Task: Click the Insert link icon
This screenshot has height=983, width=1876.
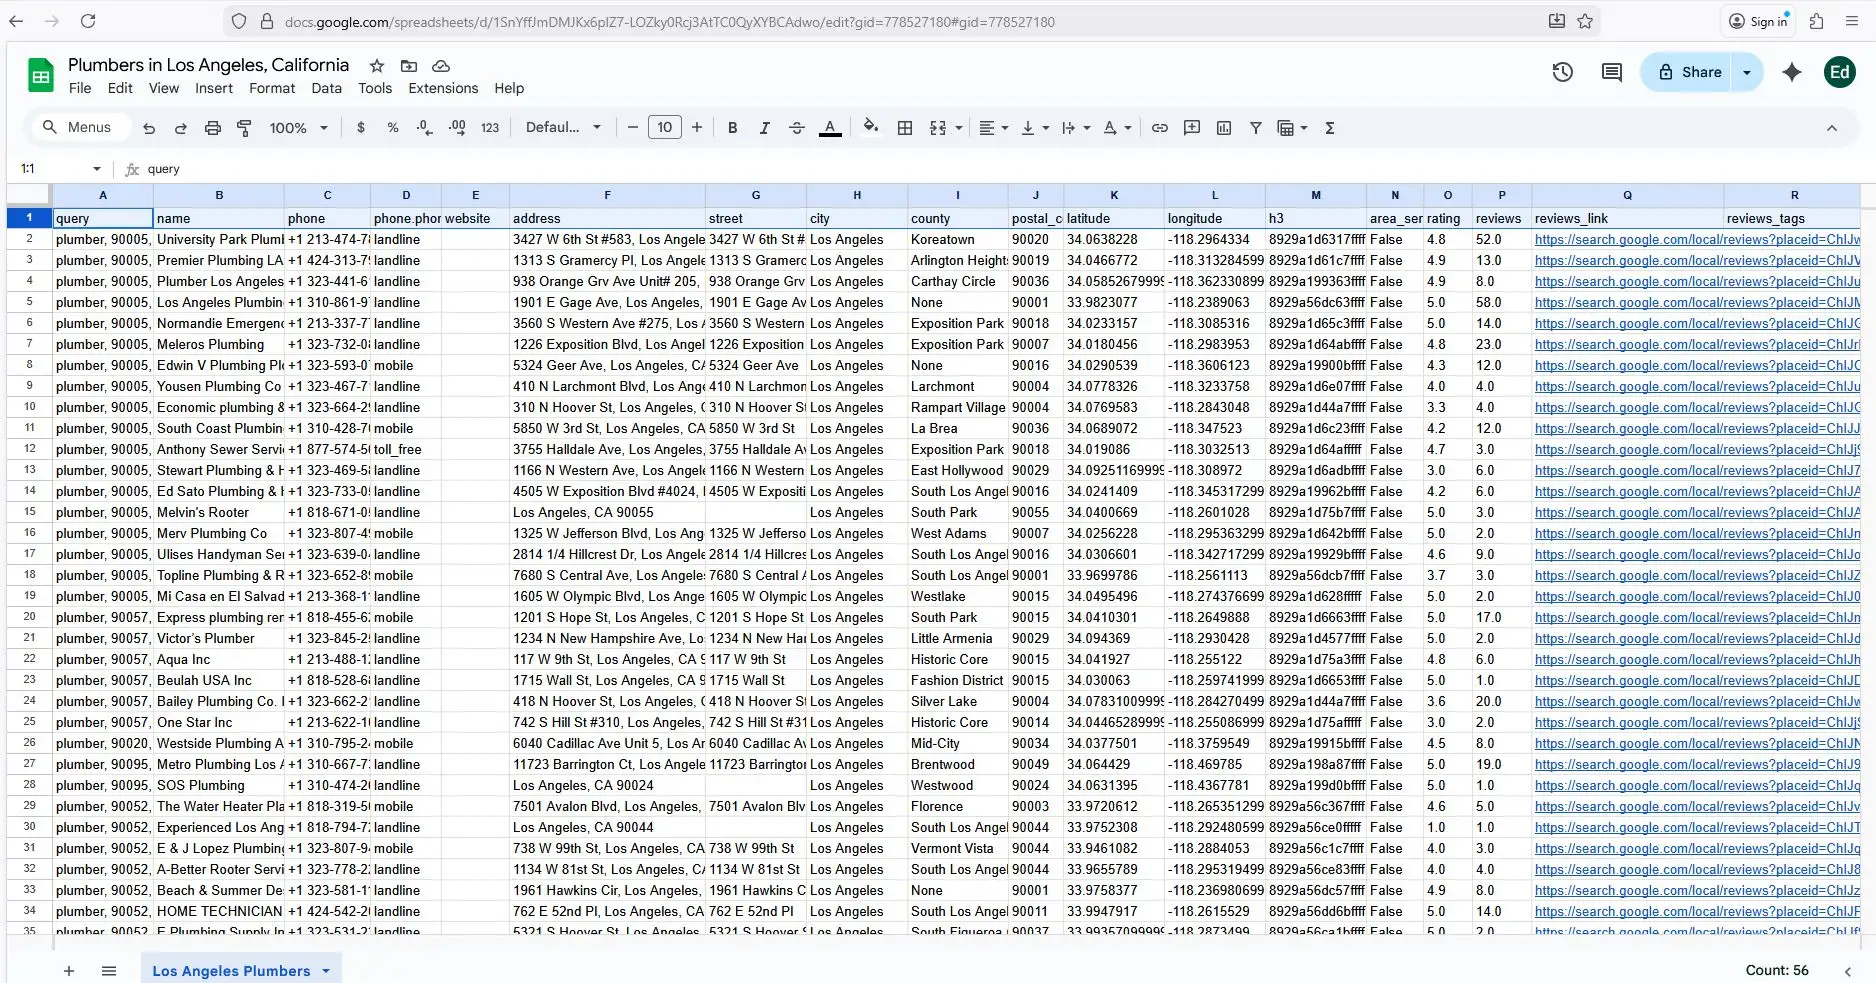Action: click(x=1160, y=128)
